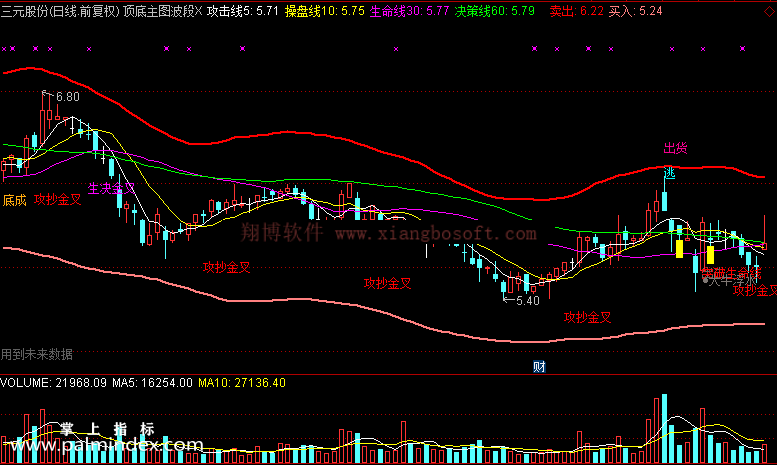Click the red 突破生命线 signal label
Viewport: 777px width, 465px height.
click(x=732, y=273)
